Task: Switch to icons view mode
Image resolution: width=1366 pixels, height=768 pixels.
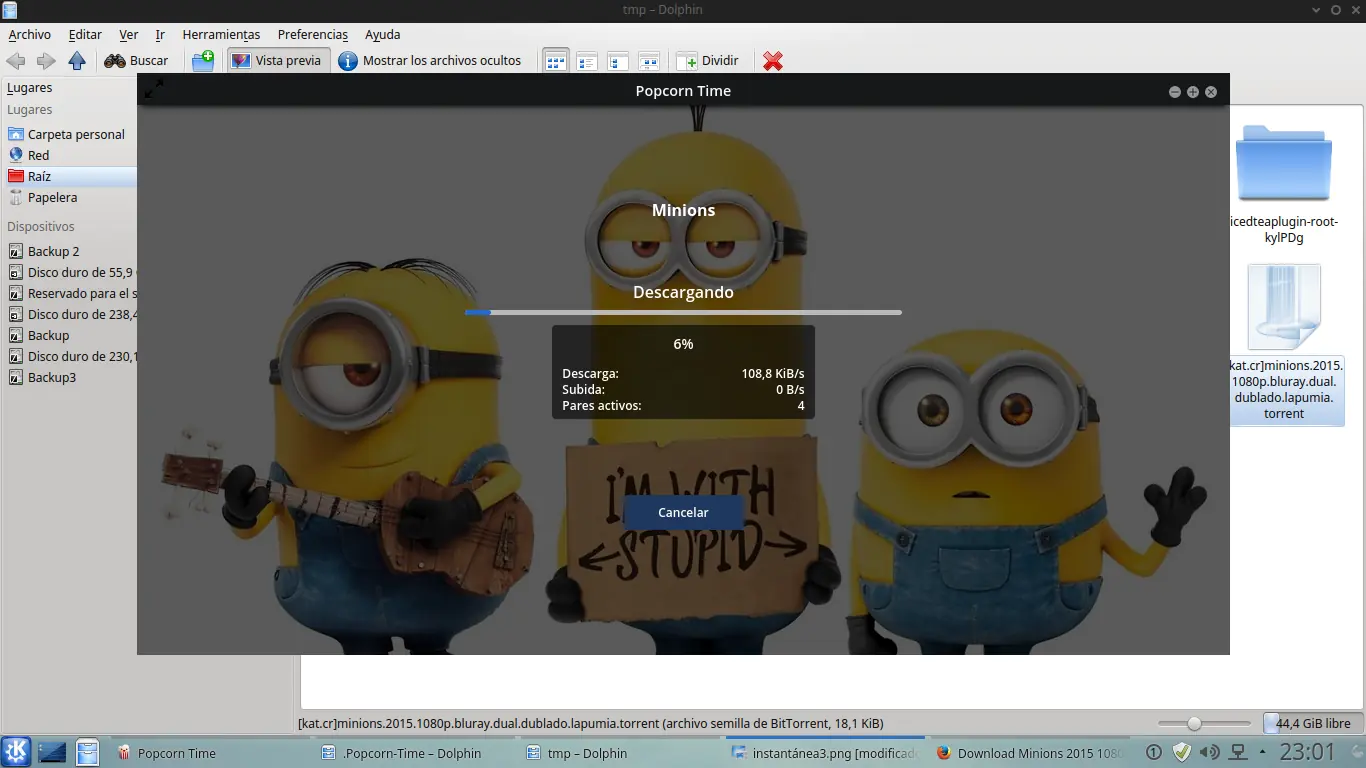Action: [x=555, y=61]
